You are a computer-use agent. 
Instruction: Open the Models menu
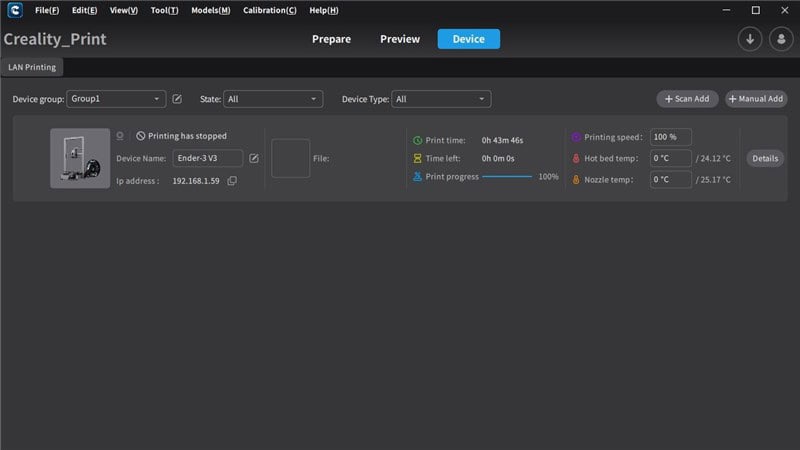(211, 10)
